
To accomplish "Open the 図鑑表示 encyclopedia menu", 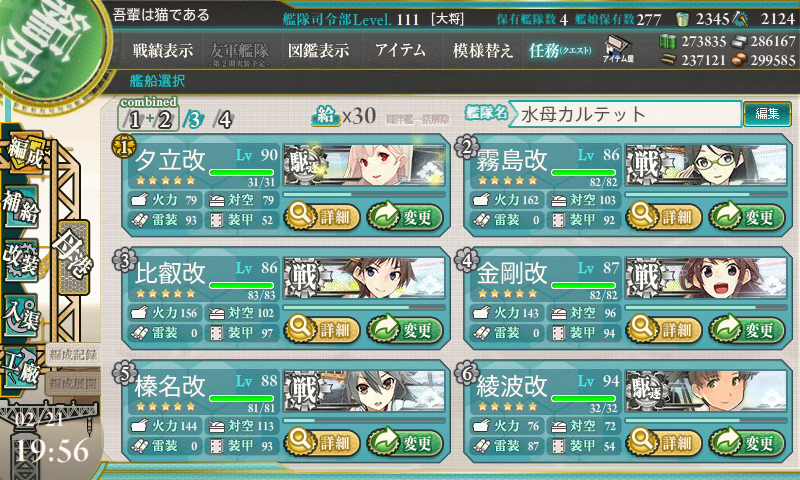I will click(318, 50).
